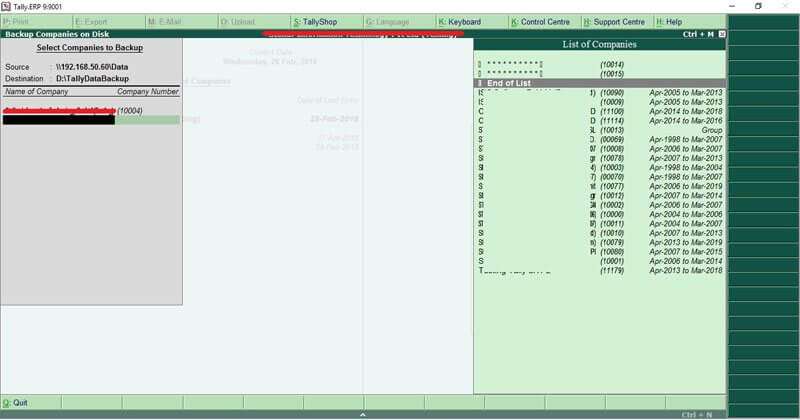Open the Upload option in top toolbar
800x420 pixels.
click(x=255, y=22)
